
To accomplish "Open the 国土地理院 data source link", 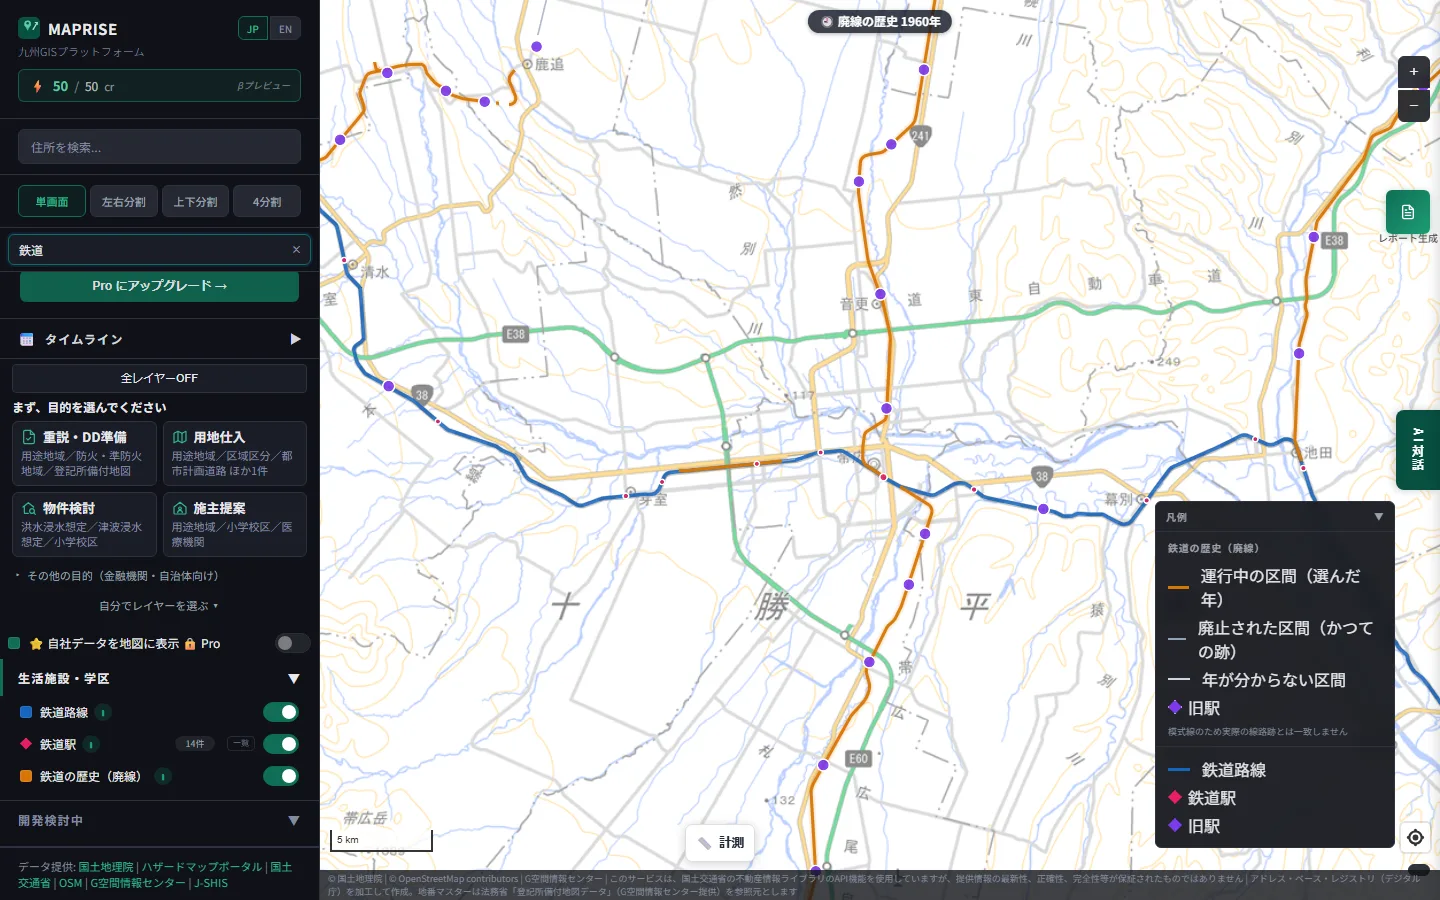I will [106, 867].
